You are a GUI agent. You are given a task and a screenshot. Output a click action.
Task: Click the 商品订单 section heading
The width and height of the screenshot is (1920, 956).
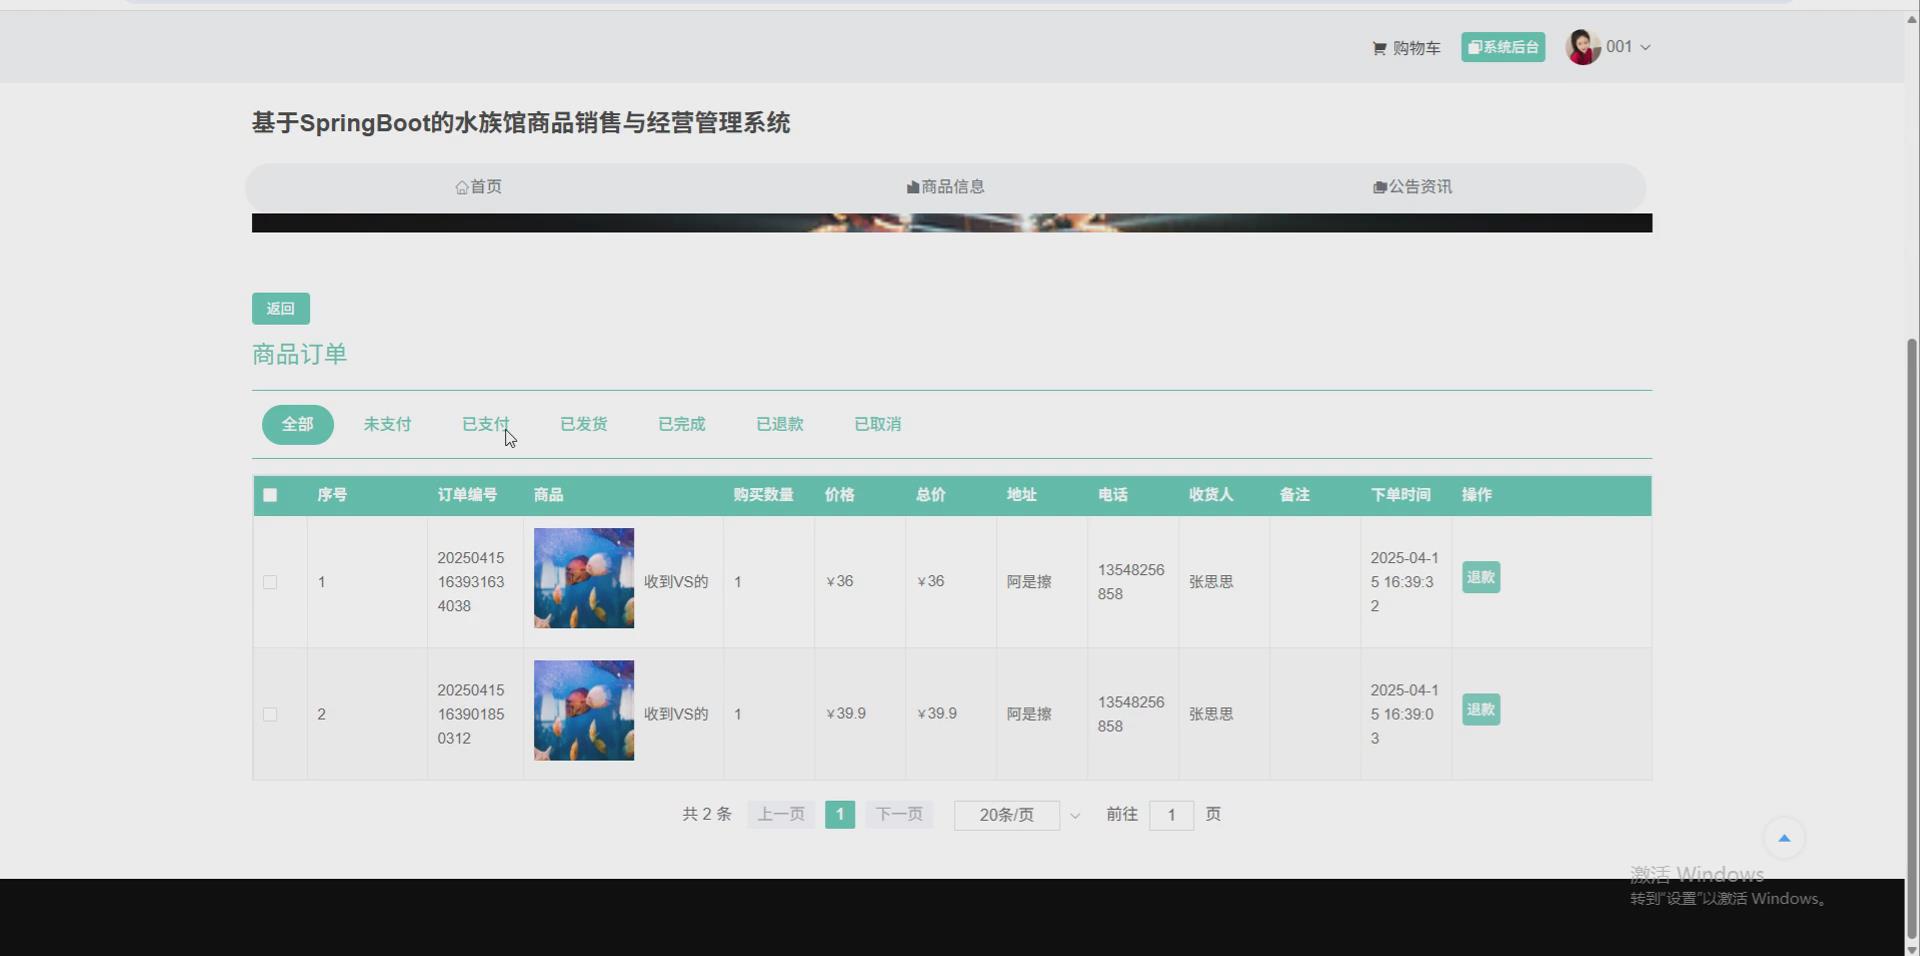pos(300,354)
